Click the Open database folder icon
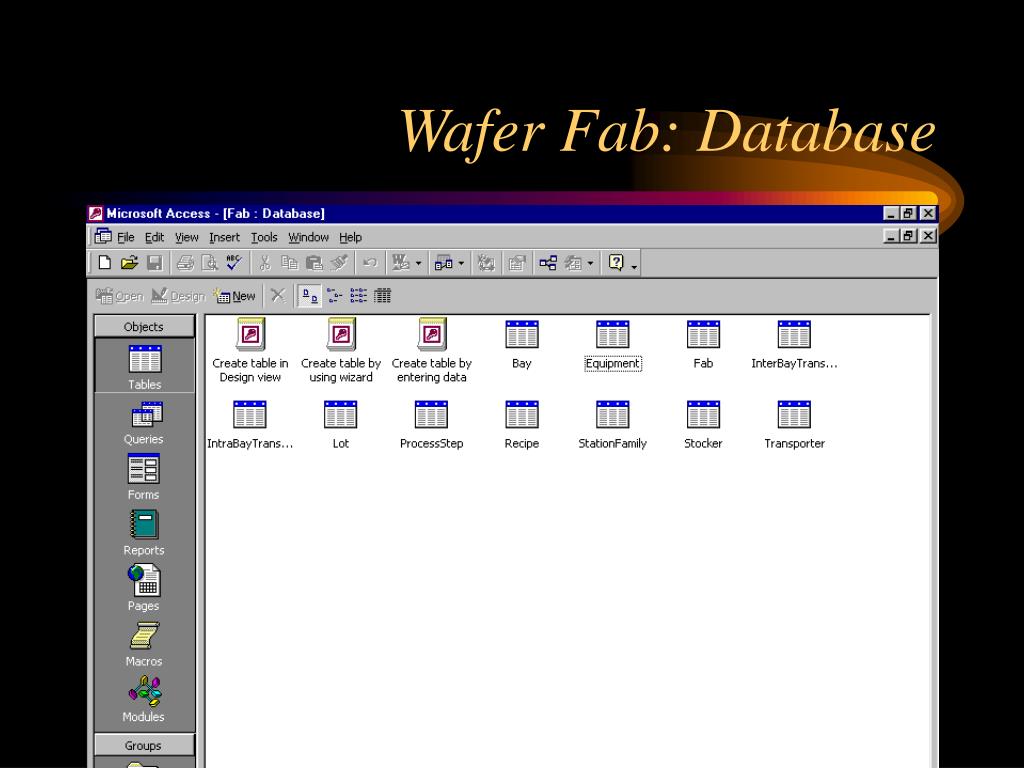Viewport: 1024px width, 768px height. tap(129, 263)
